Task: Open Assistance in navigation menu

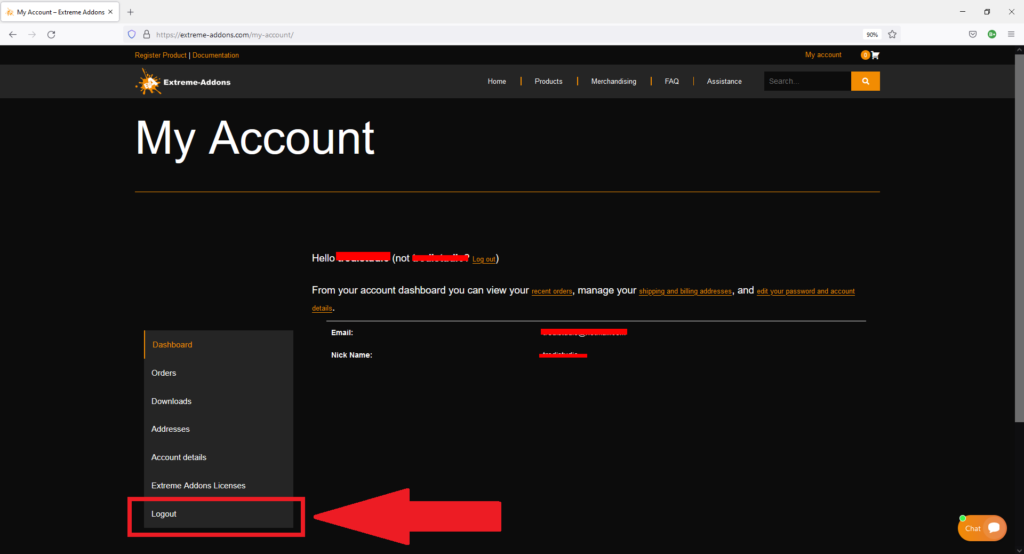Action: click(724, 82)
